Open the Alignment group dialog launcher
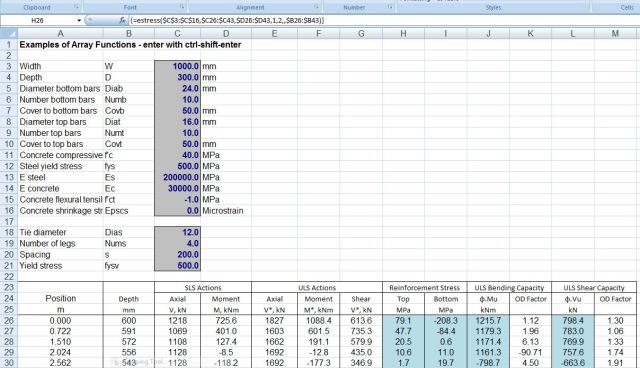The width and height of the screenshot is (640, 368). coord(317,7)
